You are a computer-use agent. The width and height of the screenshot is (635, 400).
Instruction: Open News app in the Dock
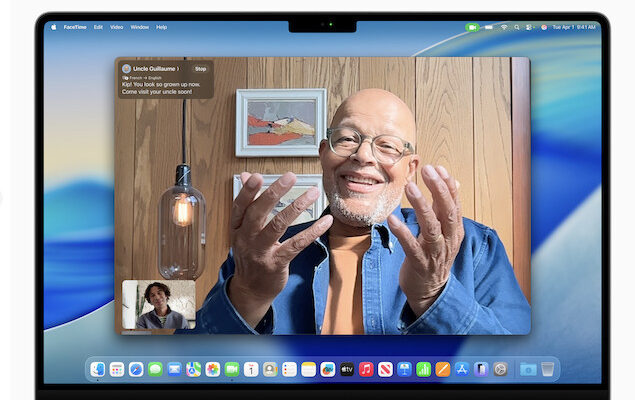(385, 369)
